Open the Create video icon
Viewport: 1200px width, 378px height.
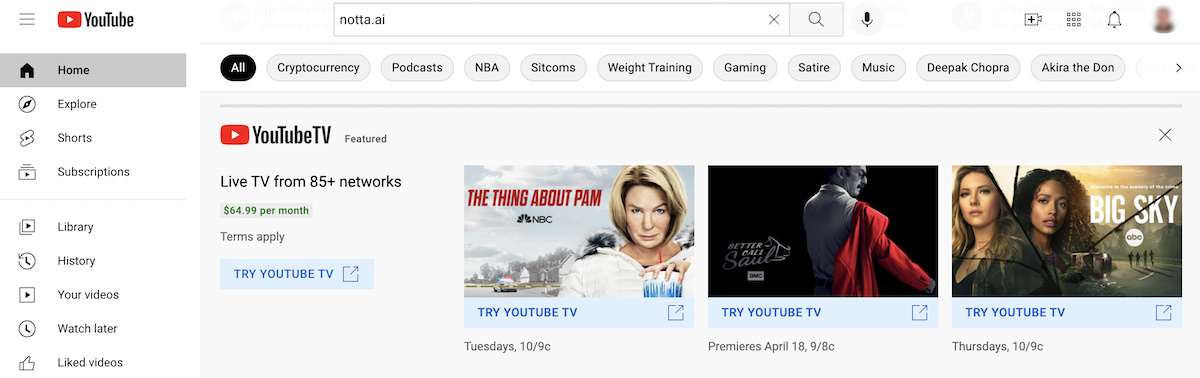click(1034, 19)
